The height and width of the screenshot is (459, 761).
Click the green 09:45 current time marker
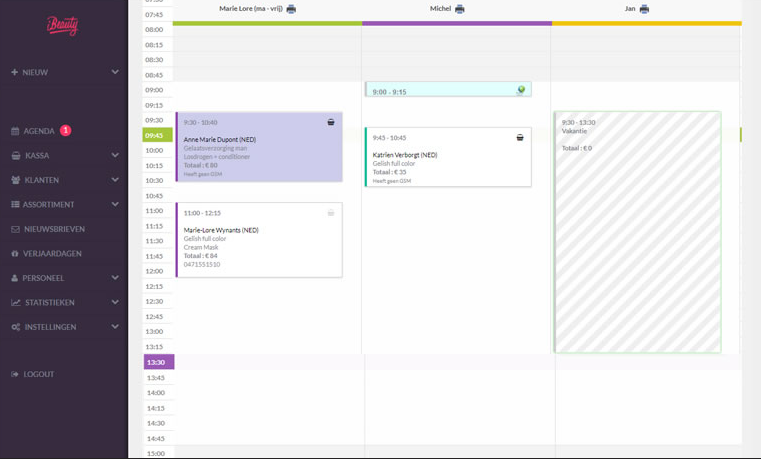(157, 135)
